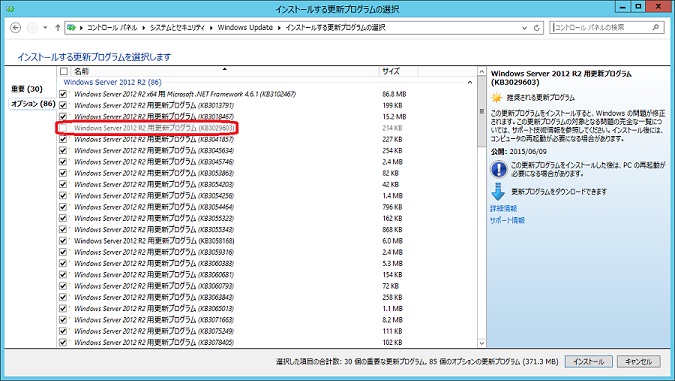Uncheck the .NET Framework 4.6.1 KB3102467 update
This screenshot has width=675, height=381.
pos(63,94)
